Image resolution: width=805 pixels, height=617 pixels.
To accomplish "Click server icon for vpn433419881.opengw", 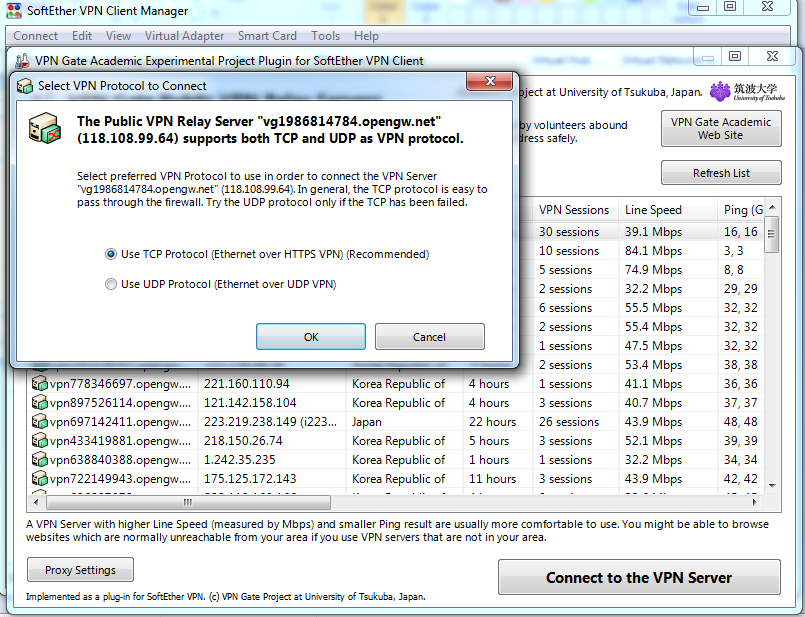I will tap(40, 440).
